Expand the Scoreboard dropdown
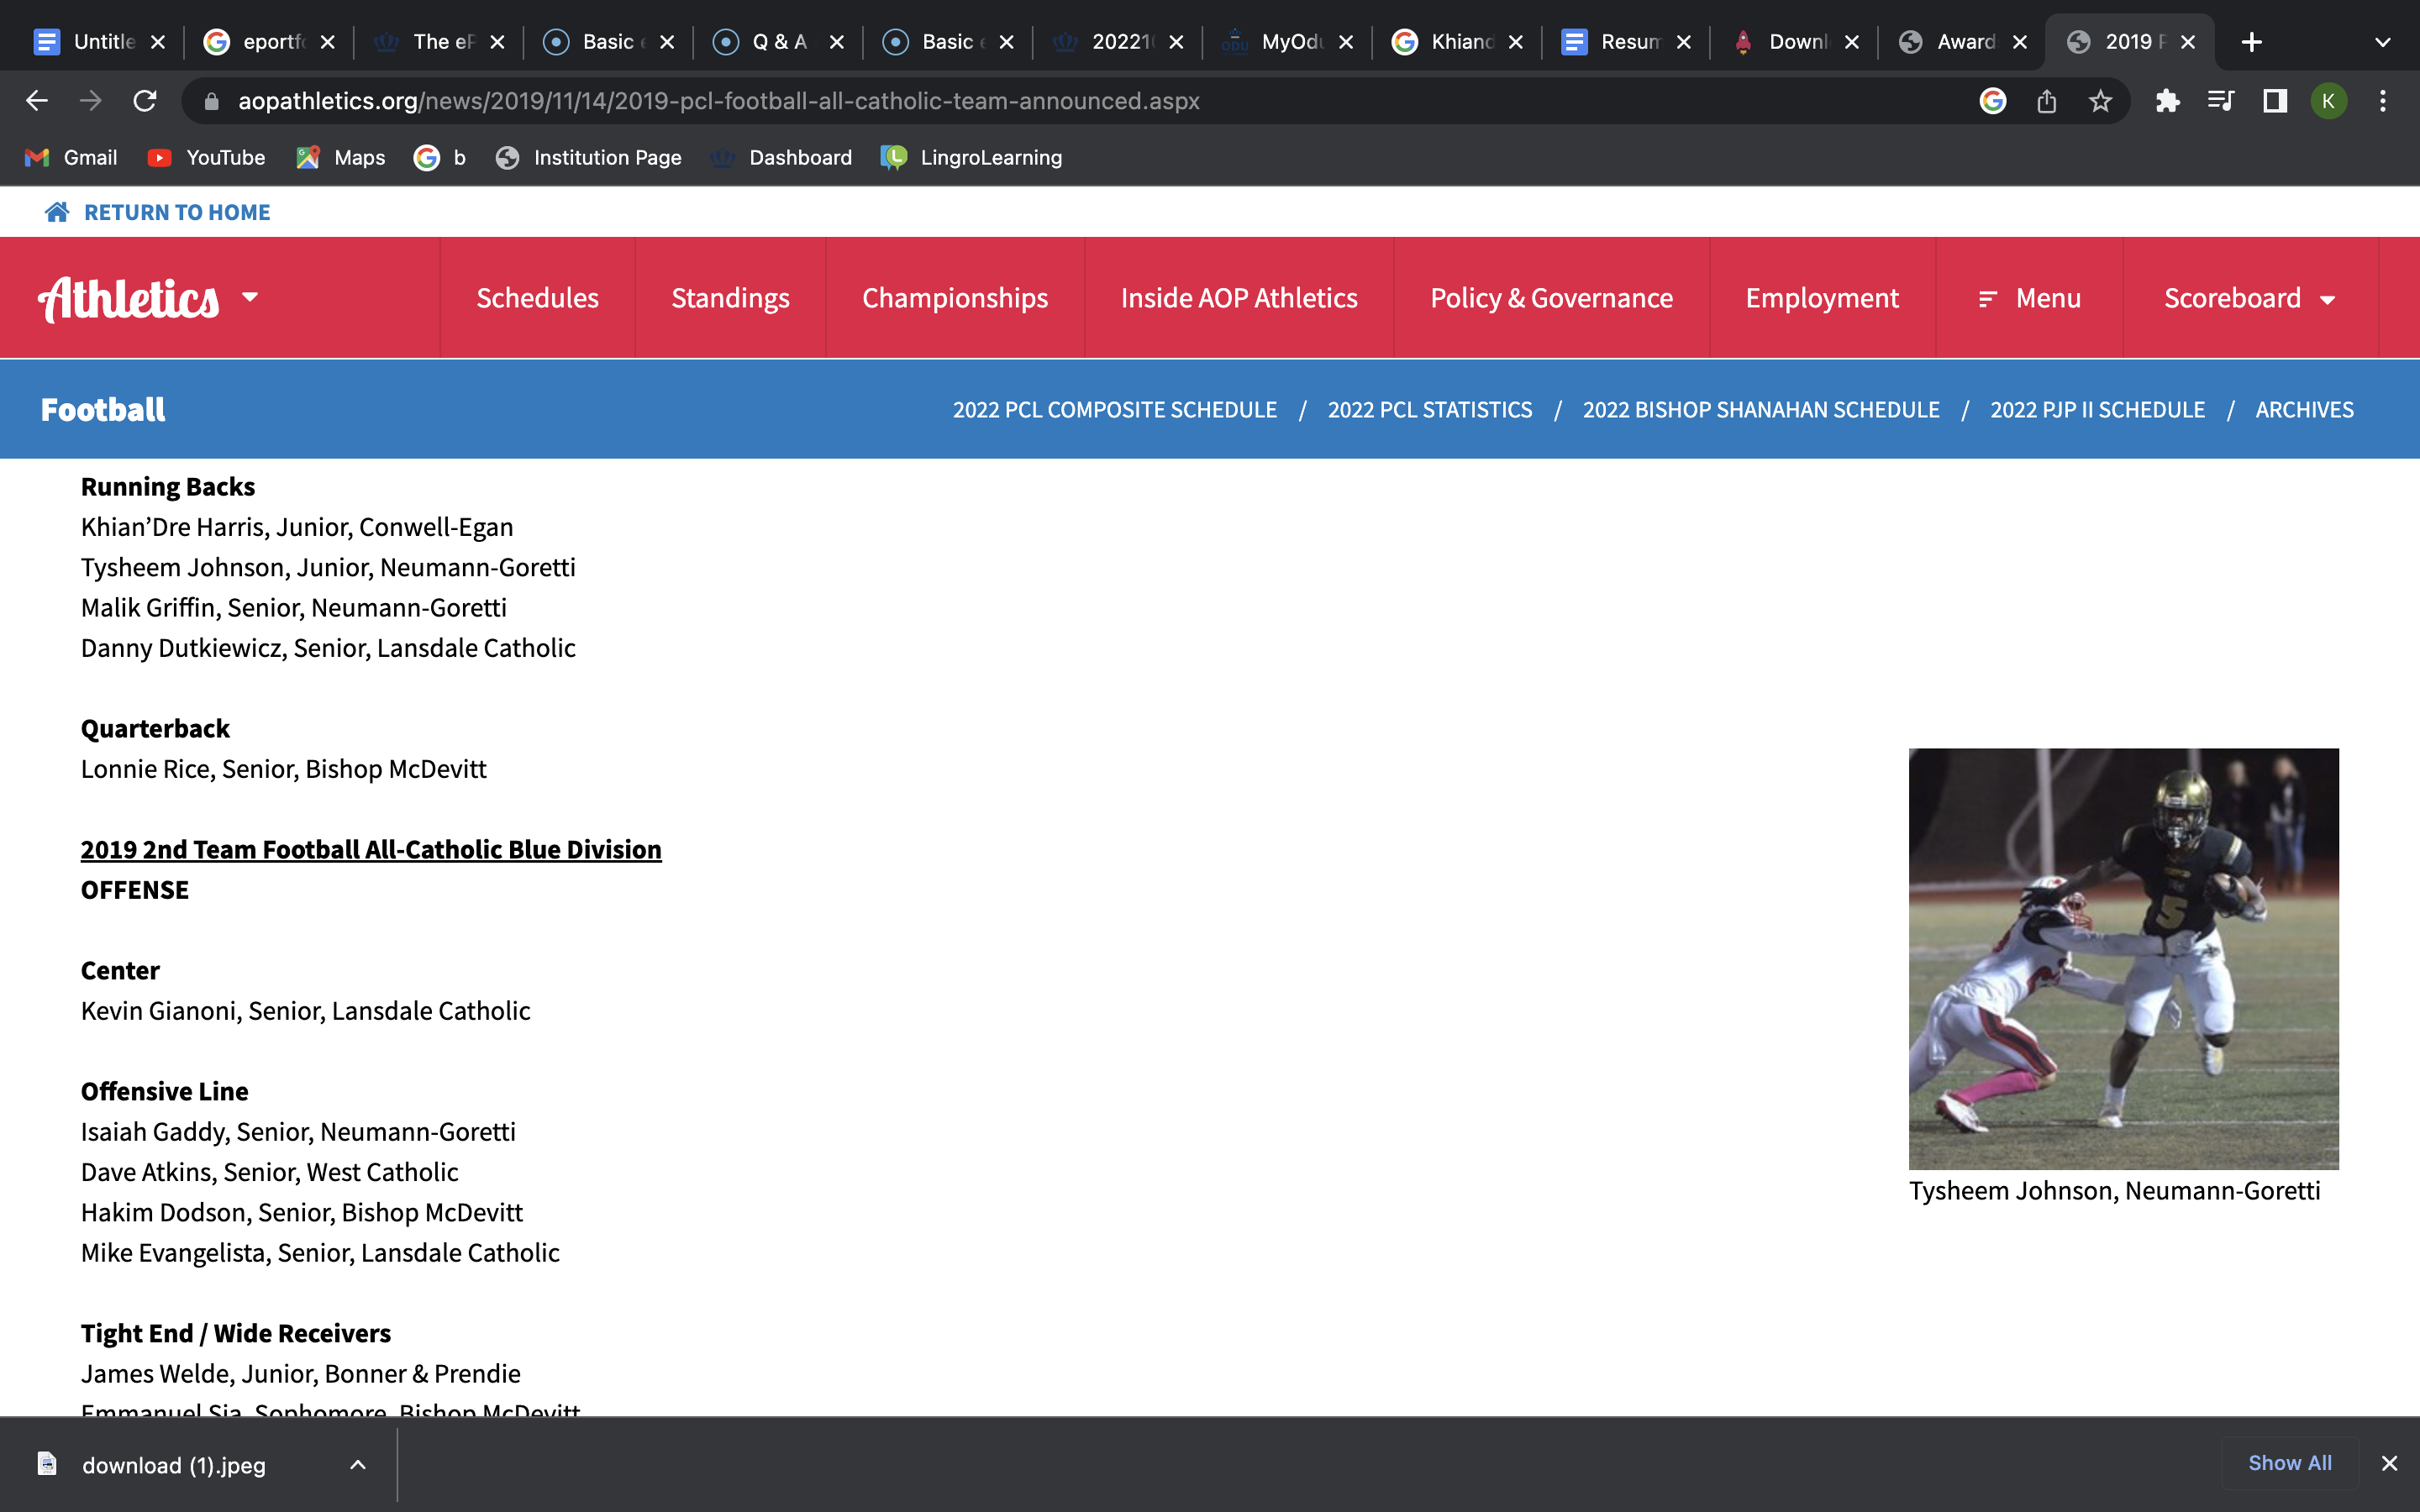 click(2250, 298)
